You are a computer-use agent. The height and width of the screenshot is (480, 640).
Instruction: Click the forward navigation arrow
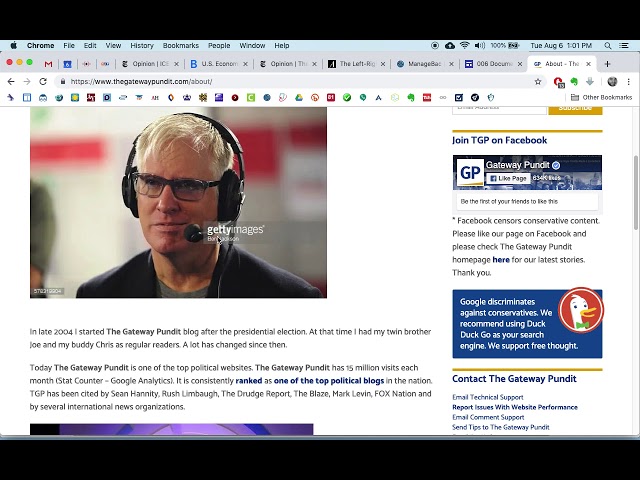[27, 82]
